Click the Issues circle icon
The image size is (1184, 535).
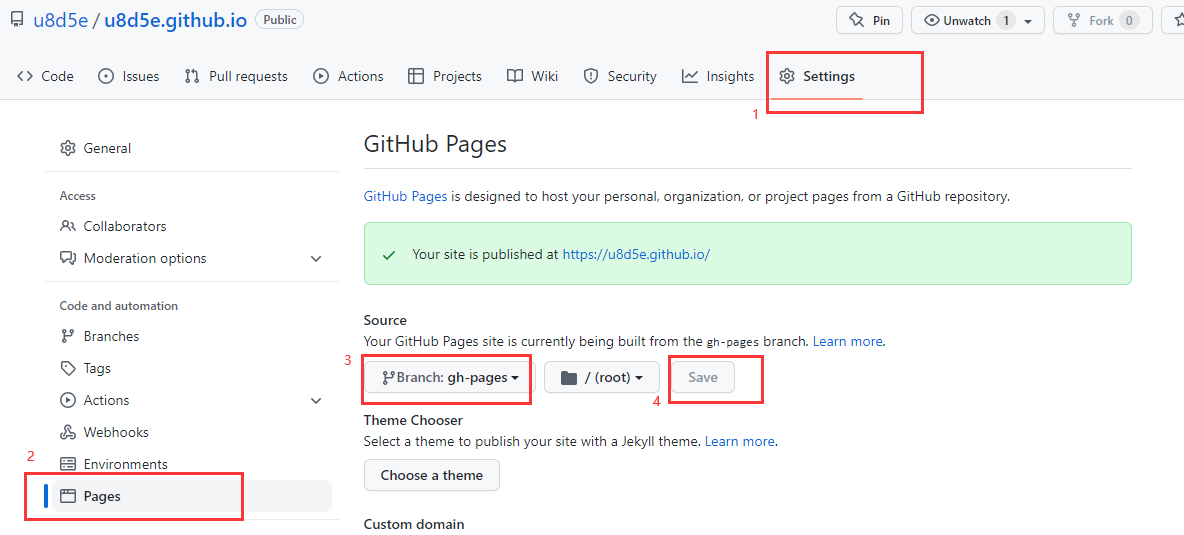(106, 76)
